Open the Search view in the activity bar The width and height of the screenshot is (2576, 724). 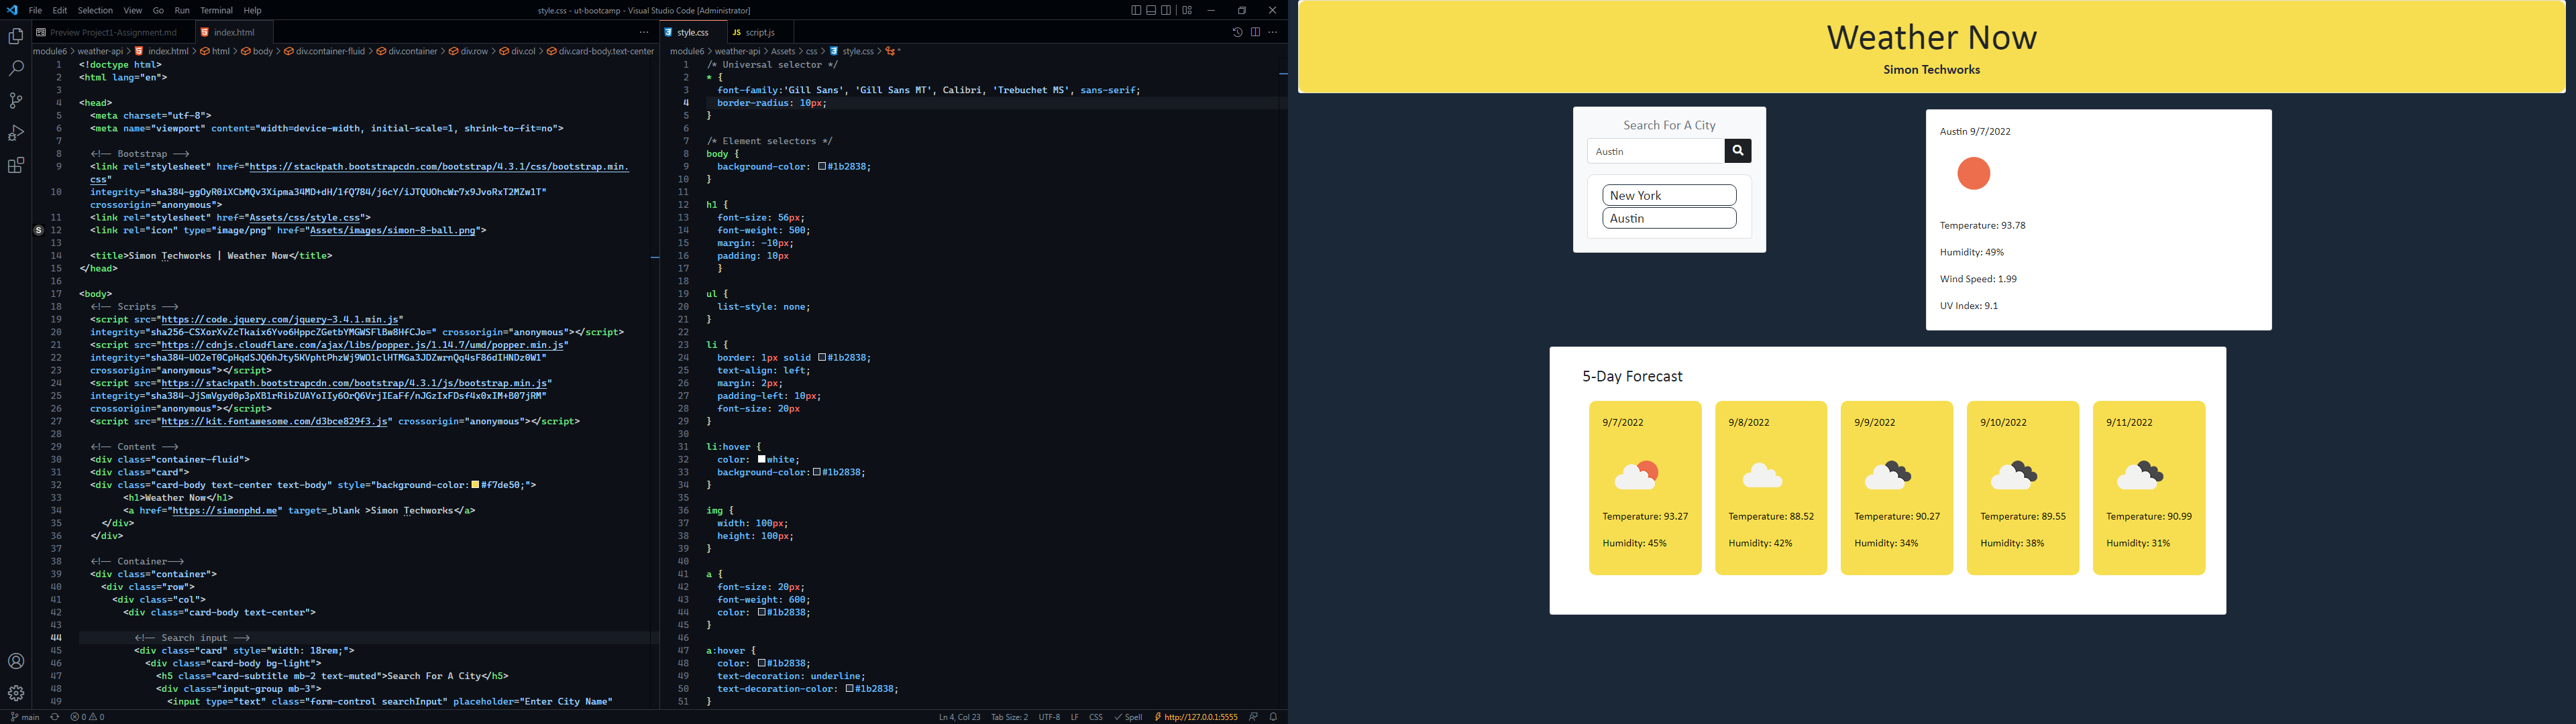pyautogui.click(x=15, y=68)
